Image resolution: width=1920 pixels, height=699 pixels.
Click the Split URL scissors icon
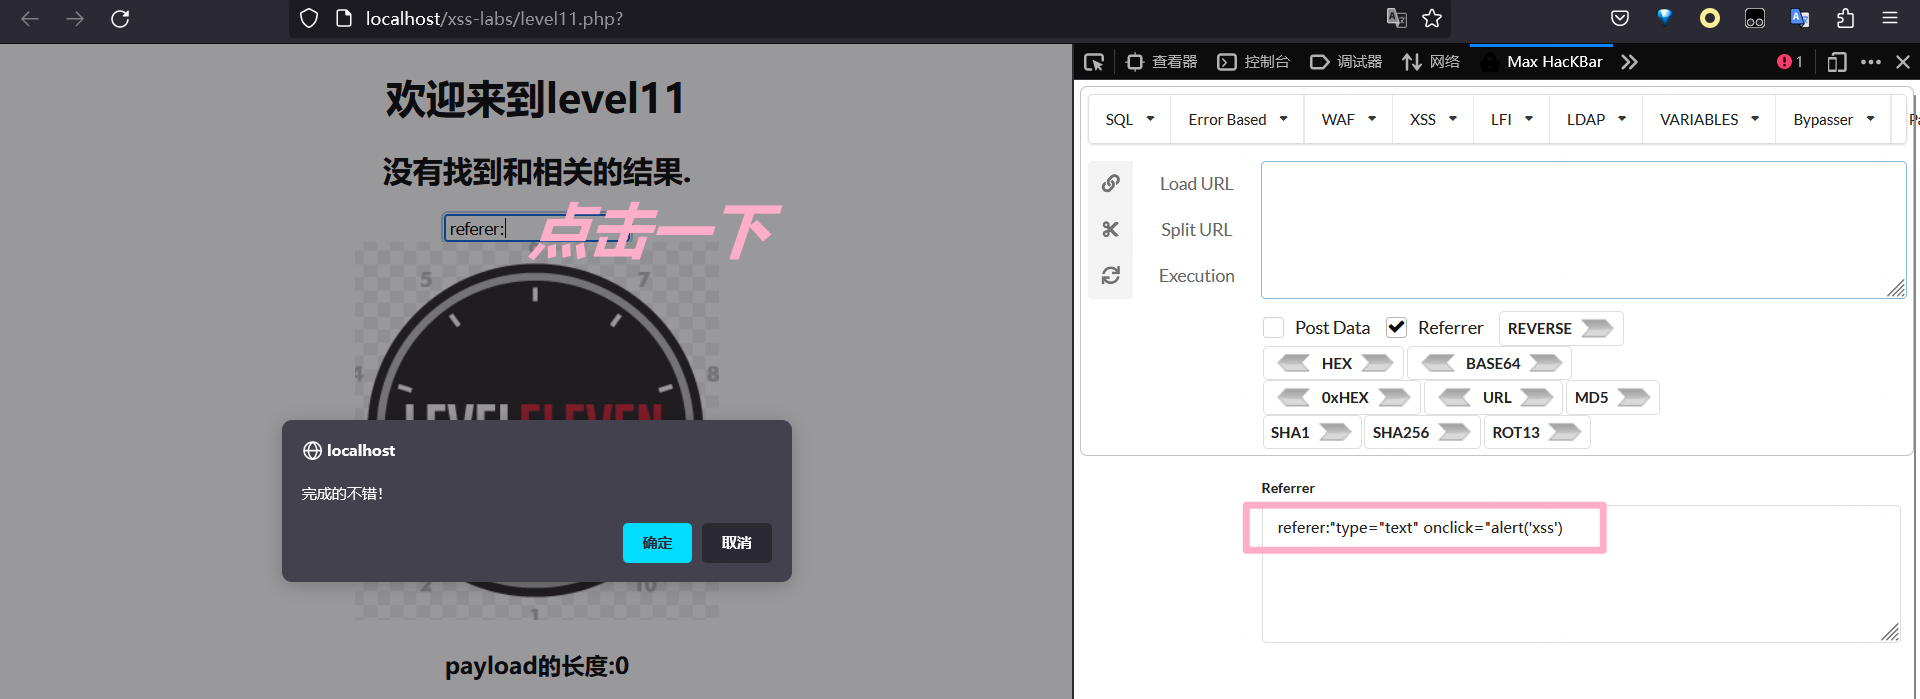click(x=1110, y=230)
